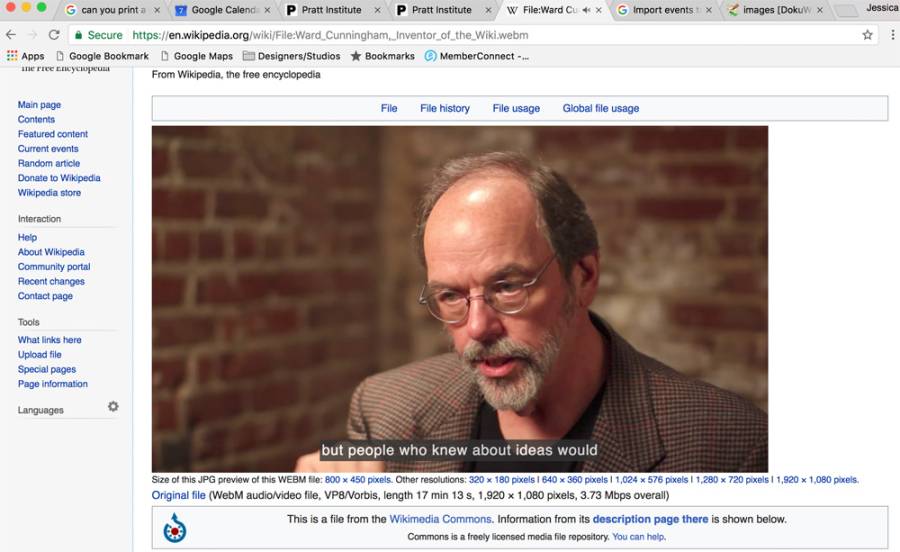Switch to the images [DokuWiki] tab
The height and width of the screenshot is (552, 900).
(x=775, y=10)
